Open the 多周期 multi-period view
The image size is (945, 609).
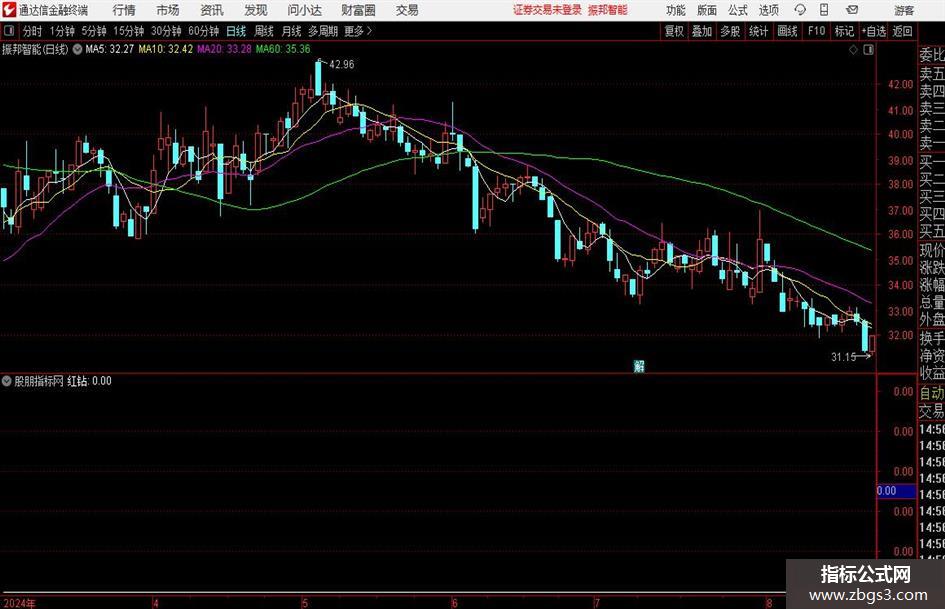(x=323, y=31)
